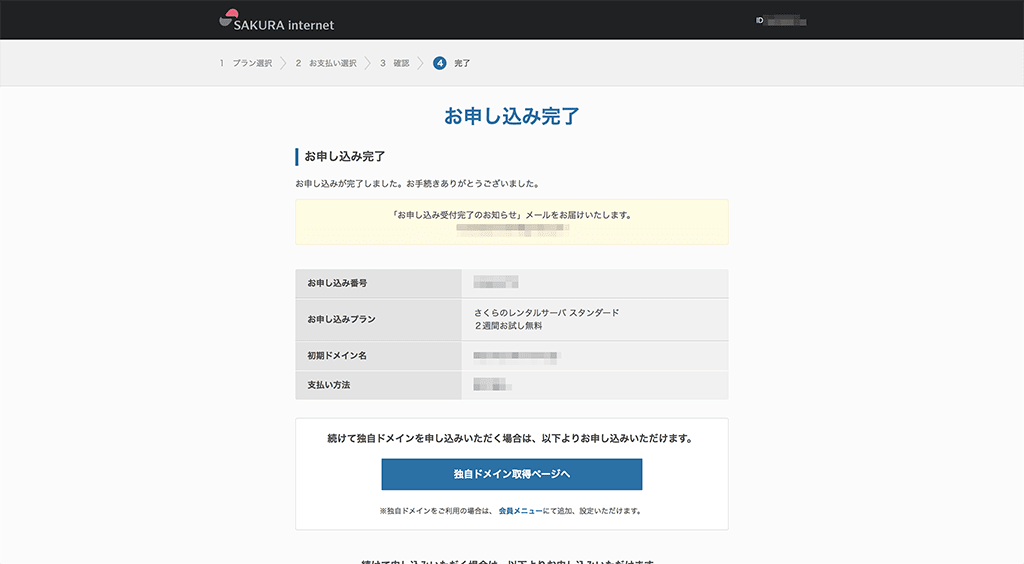The image size is (1024, 564).
Task: Select step 2 お支払い選択
Action: click(326, 63)
